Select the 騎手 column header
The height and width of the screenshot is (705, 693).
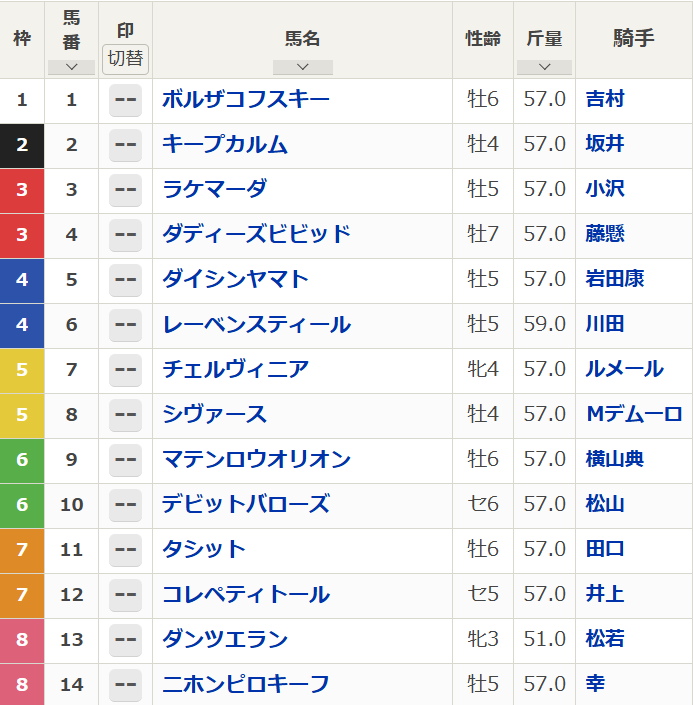click(x=633, y=39)
